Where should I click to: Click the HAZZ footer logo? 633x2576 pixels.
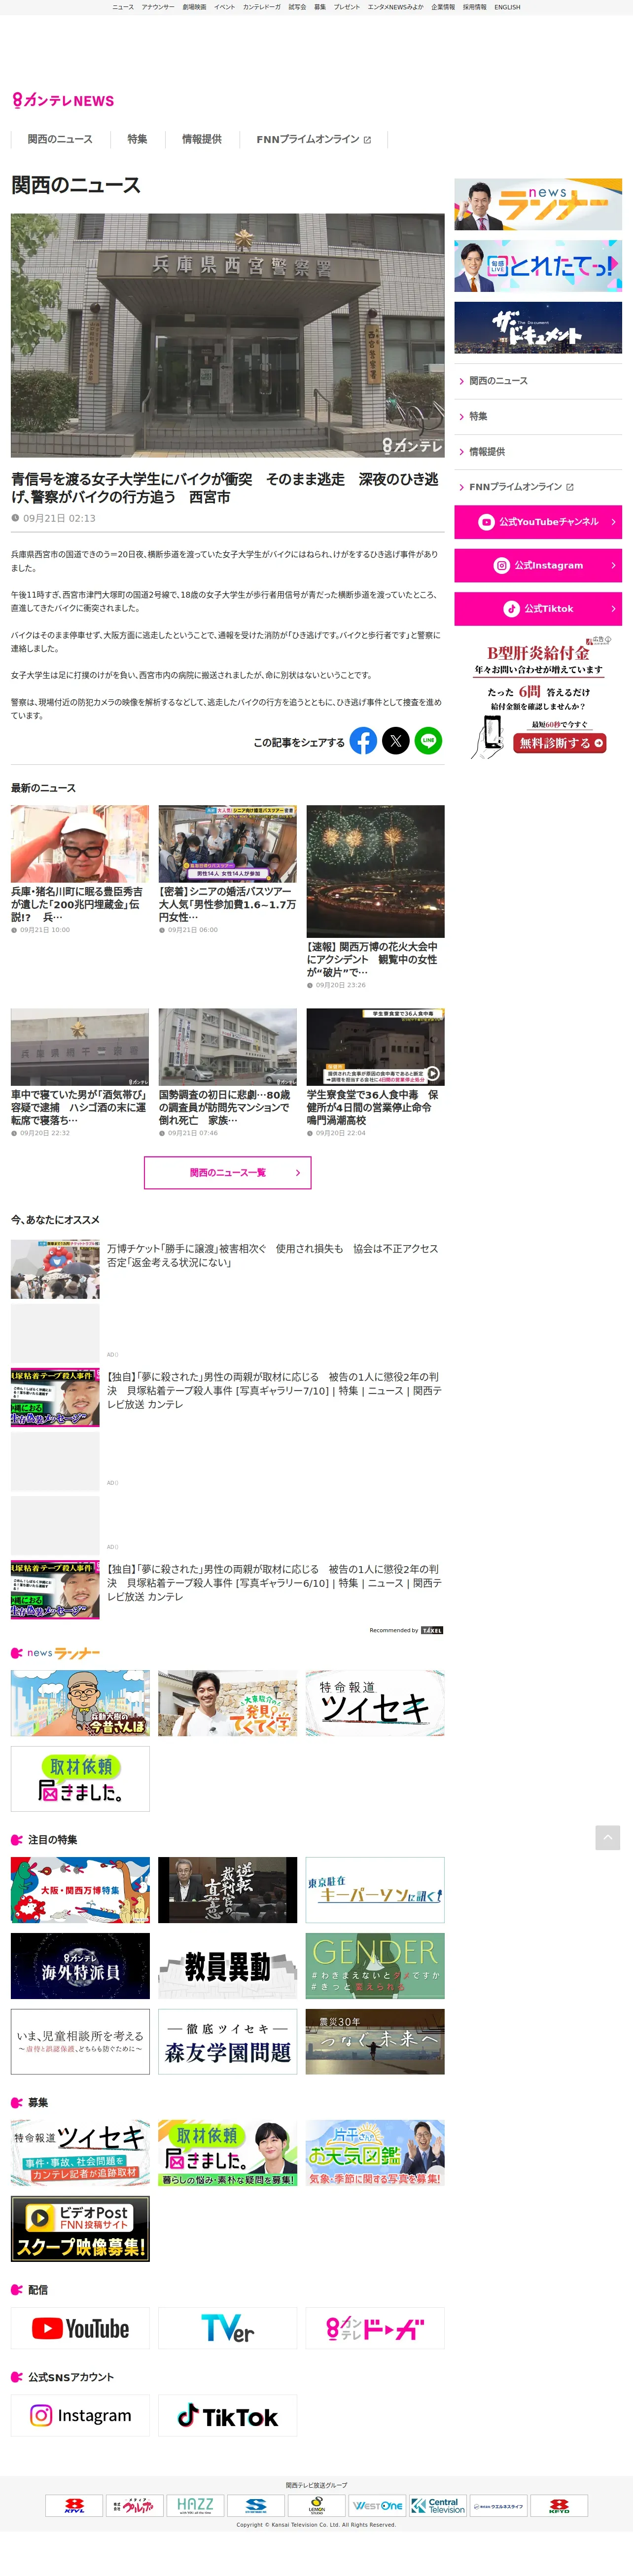(195, 2505)
